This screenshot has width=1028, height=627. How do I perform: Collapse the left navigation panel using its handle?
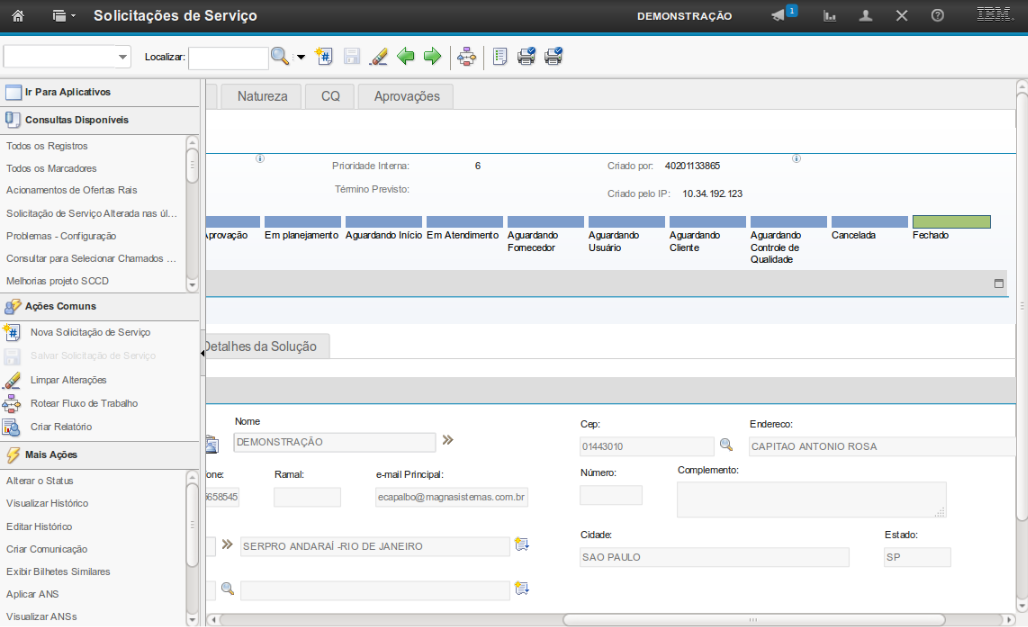[x=202, y=353]
